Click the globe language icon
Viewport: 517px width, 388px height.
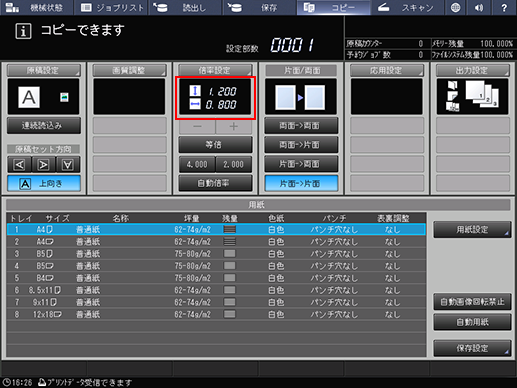point(455,7)
